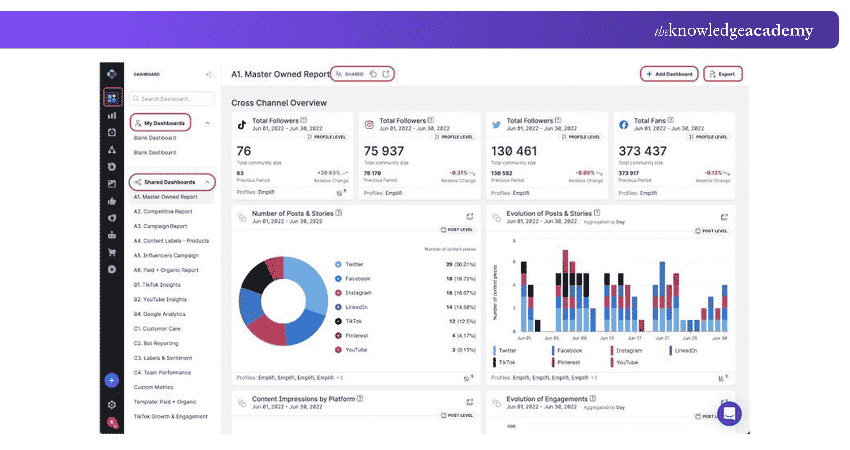Click the My Dashboards header

[x=160, y=123]
